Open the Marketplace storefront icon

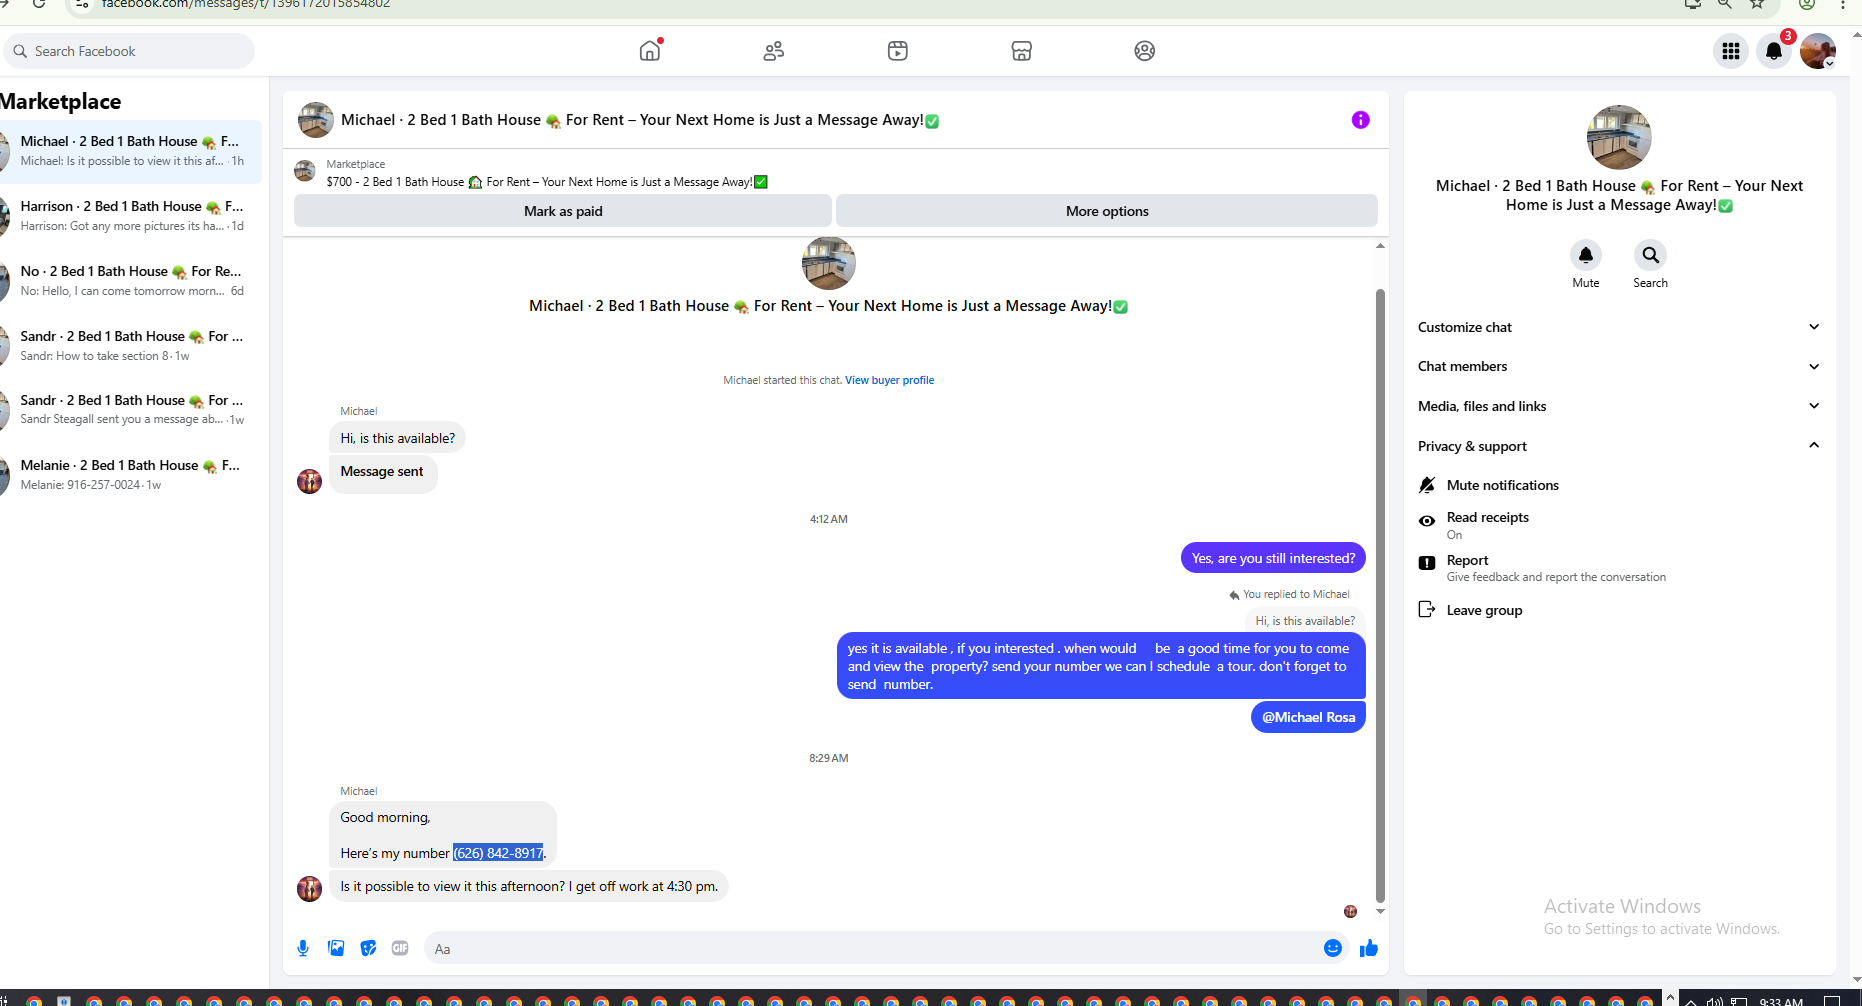tap(1021, 51)
